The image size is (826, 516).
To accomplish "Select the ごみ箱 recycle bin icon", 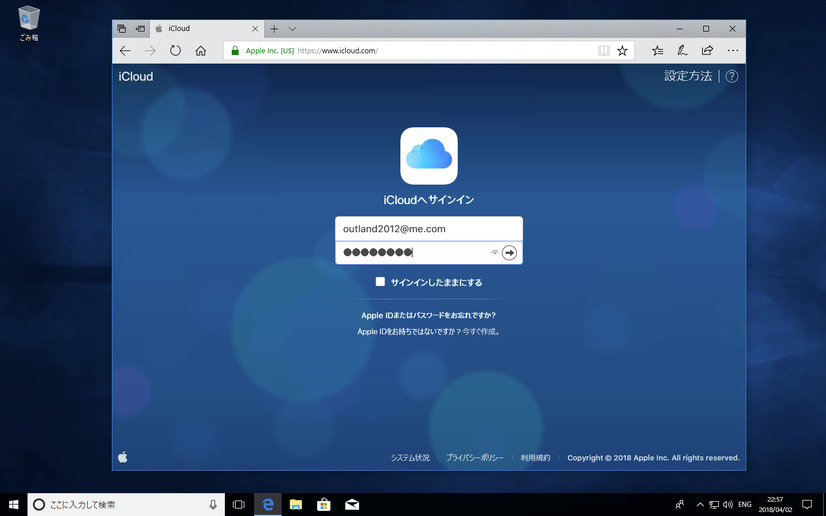I will pyautogui.click(x=28, y=24).
